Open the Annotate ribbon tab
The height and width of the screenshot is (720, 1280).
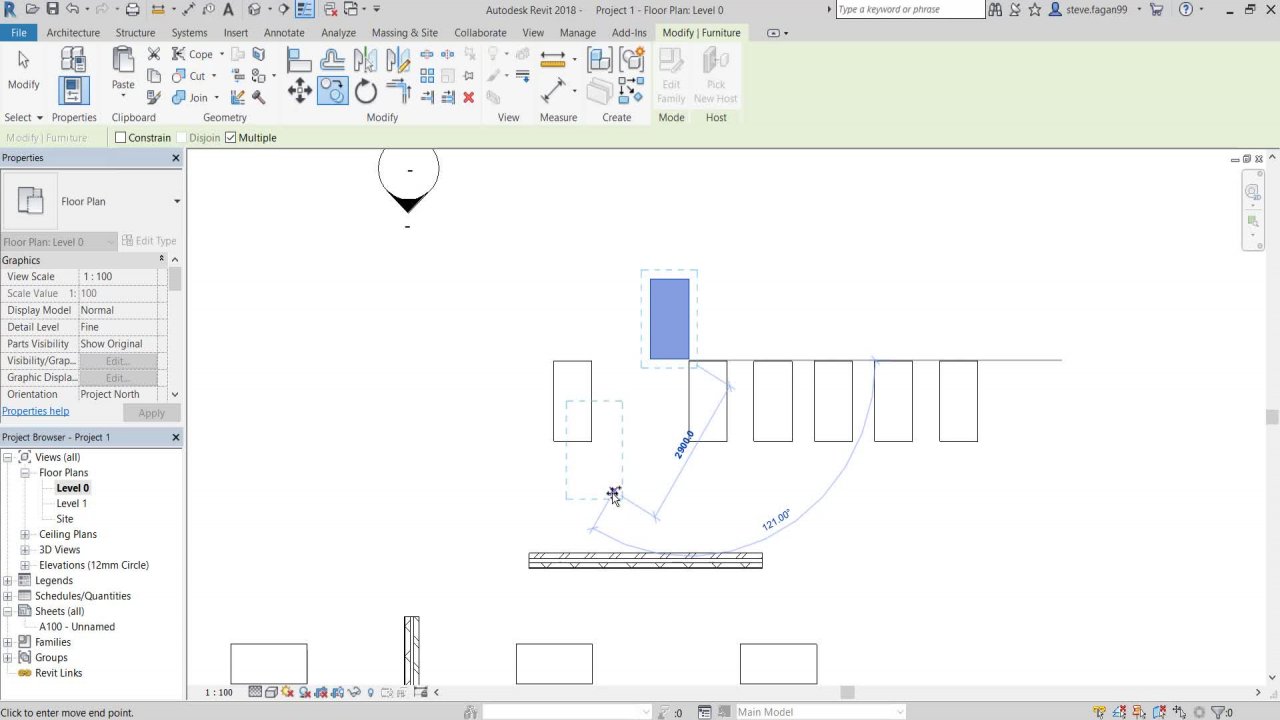coord(284,32)
